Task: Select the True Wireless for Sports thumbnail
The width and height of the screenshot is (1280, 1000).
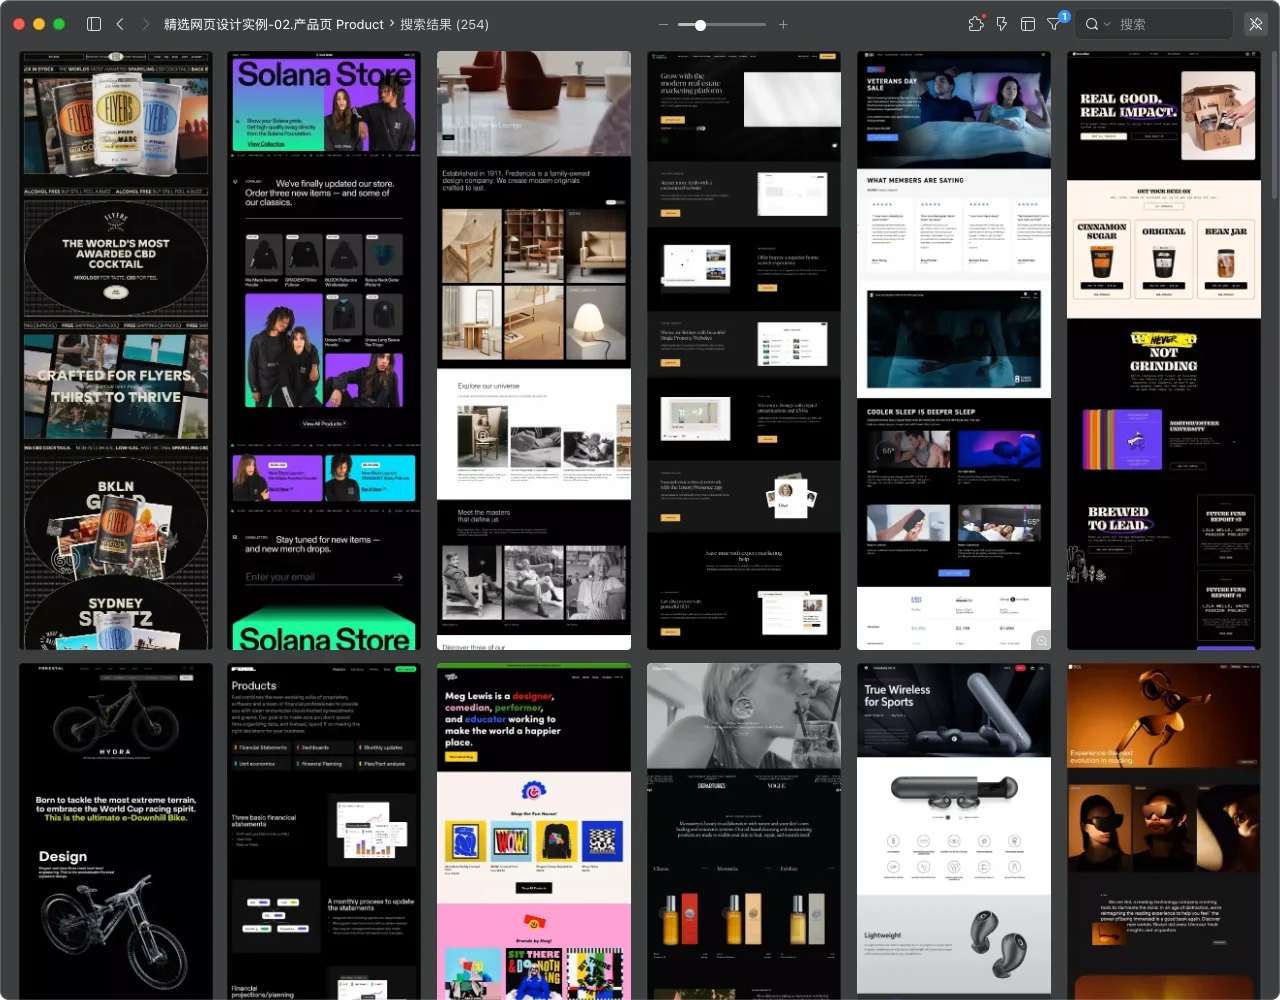Action: [953, 830]
